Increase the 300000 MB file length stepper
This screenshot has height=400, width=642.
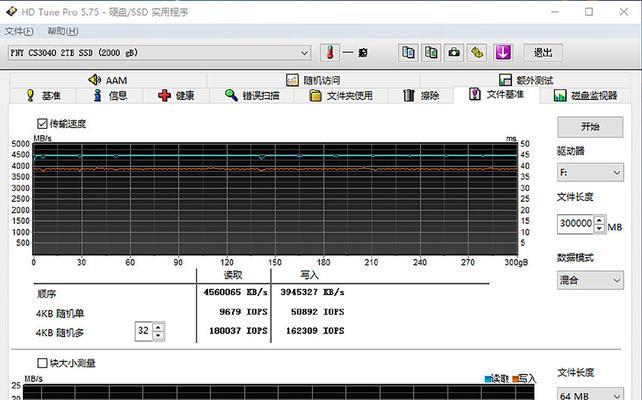(599, 220)
